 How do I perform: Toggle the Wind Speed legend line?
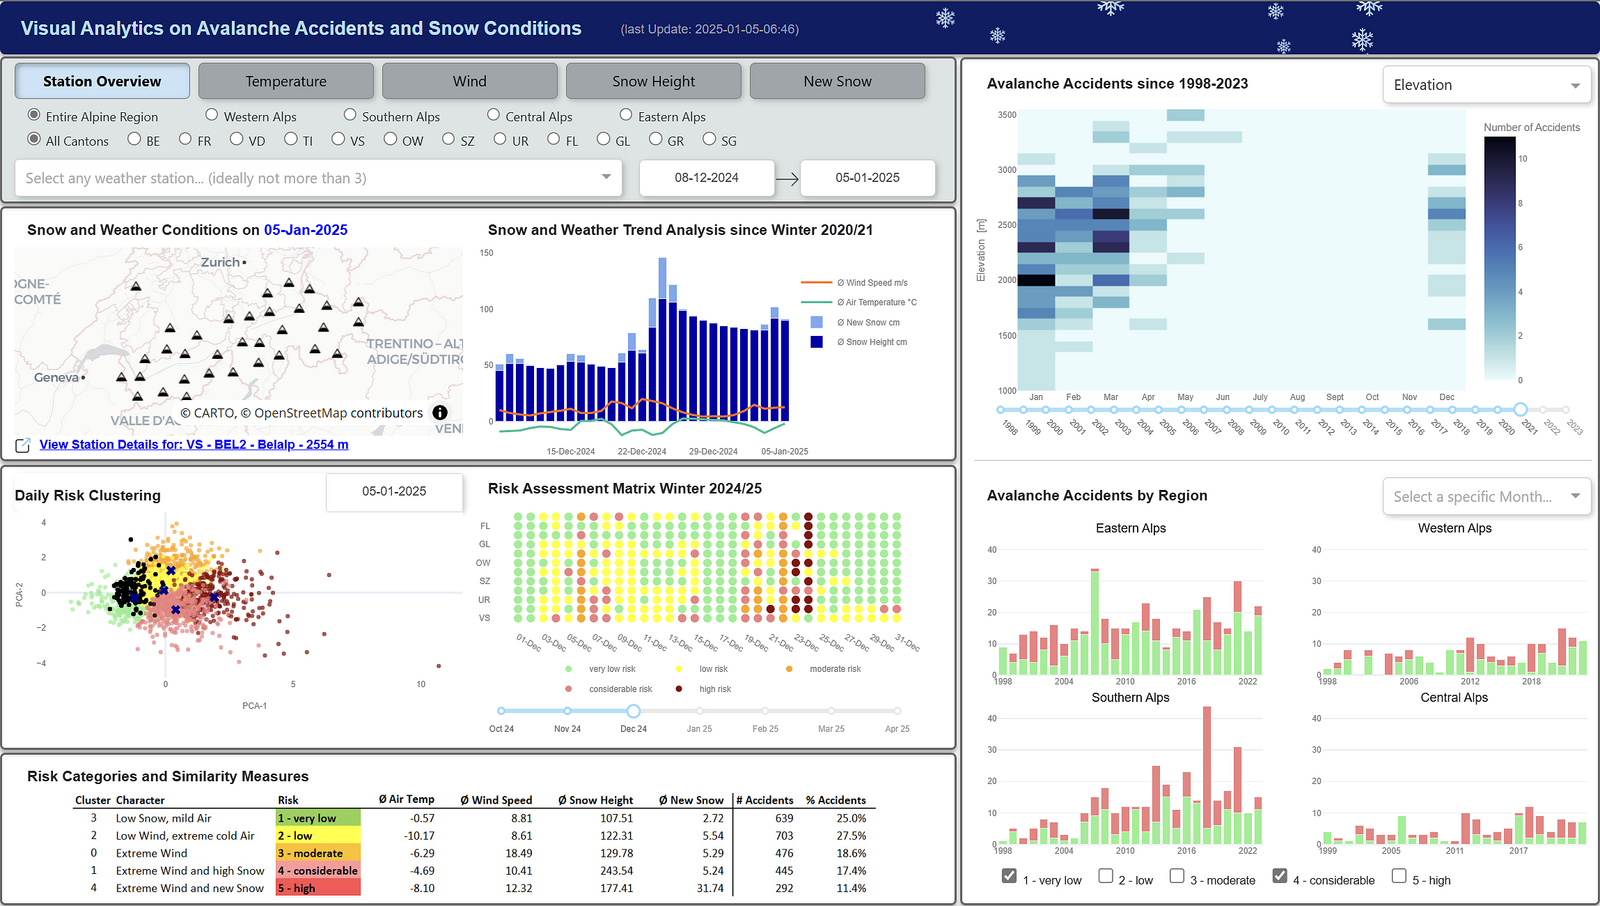click(x=816, y=283)
